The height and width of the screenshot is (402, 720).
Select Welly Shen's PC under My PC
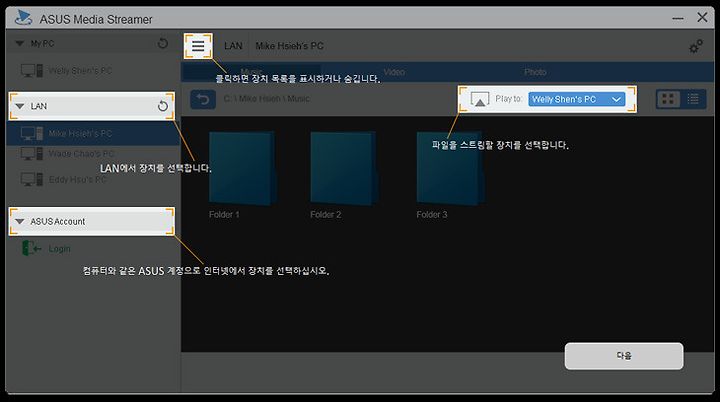(x=93, y=71)
